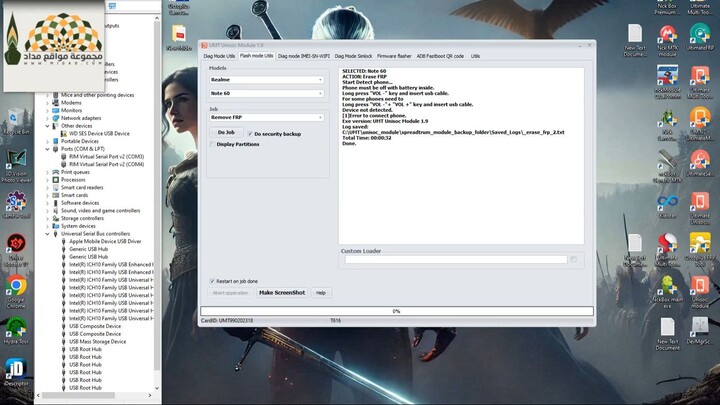Collapse Universal Serial Bus controllers node
Viewport: 720px width, 405px height.
[x=47, y=234]
